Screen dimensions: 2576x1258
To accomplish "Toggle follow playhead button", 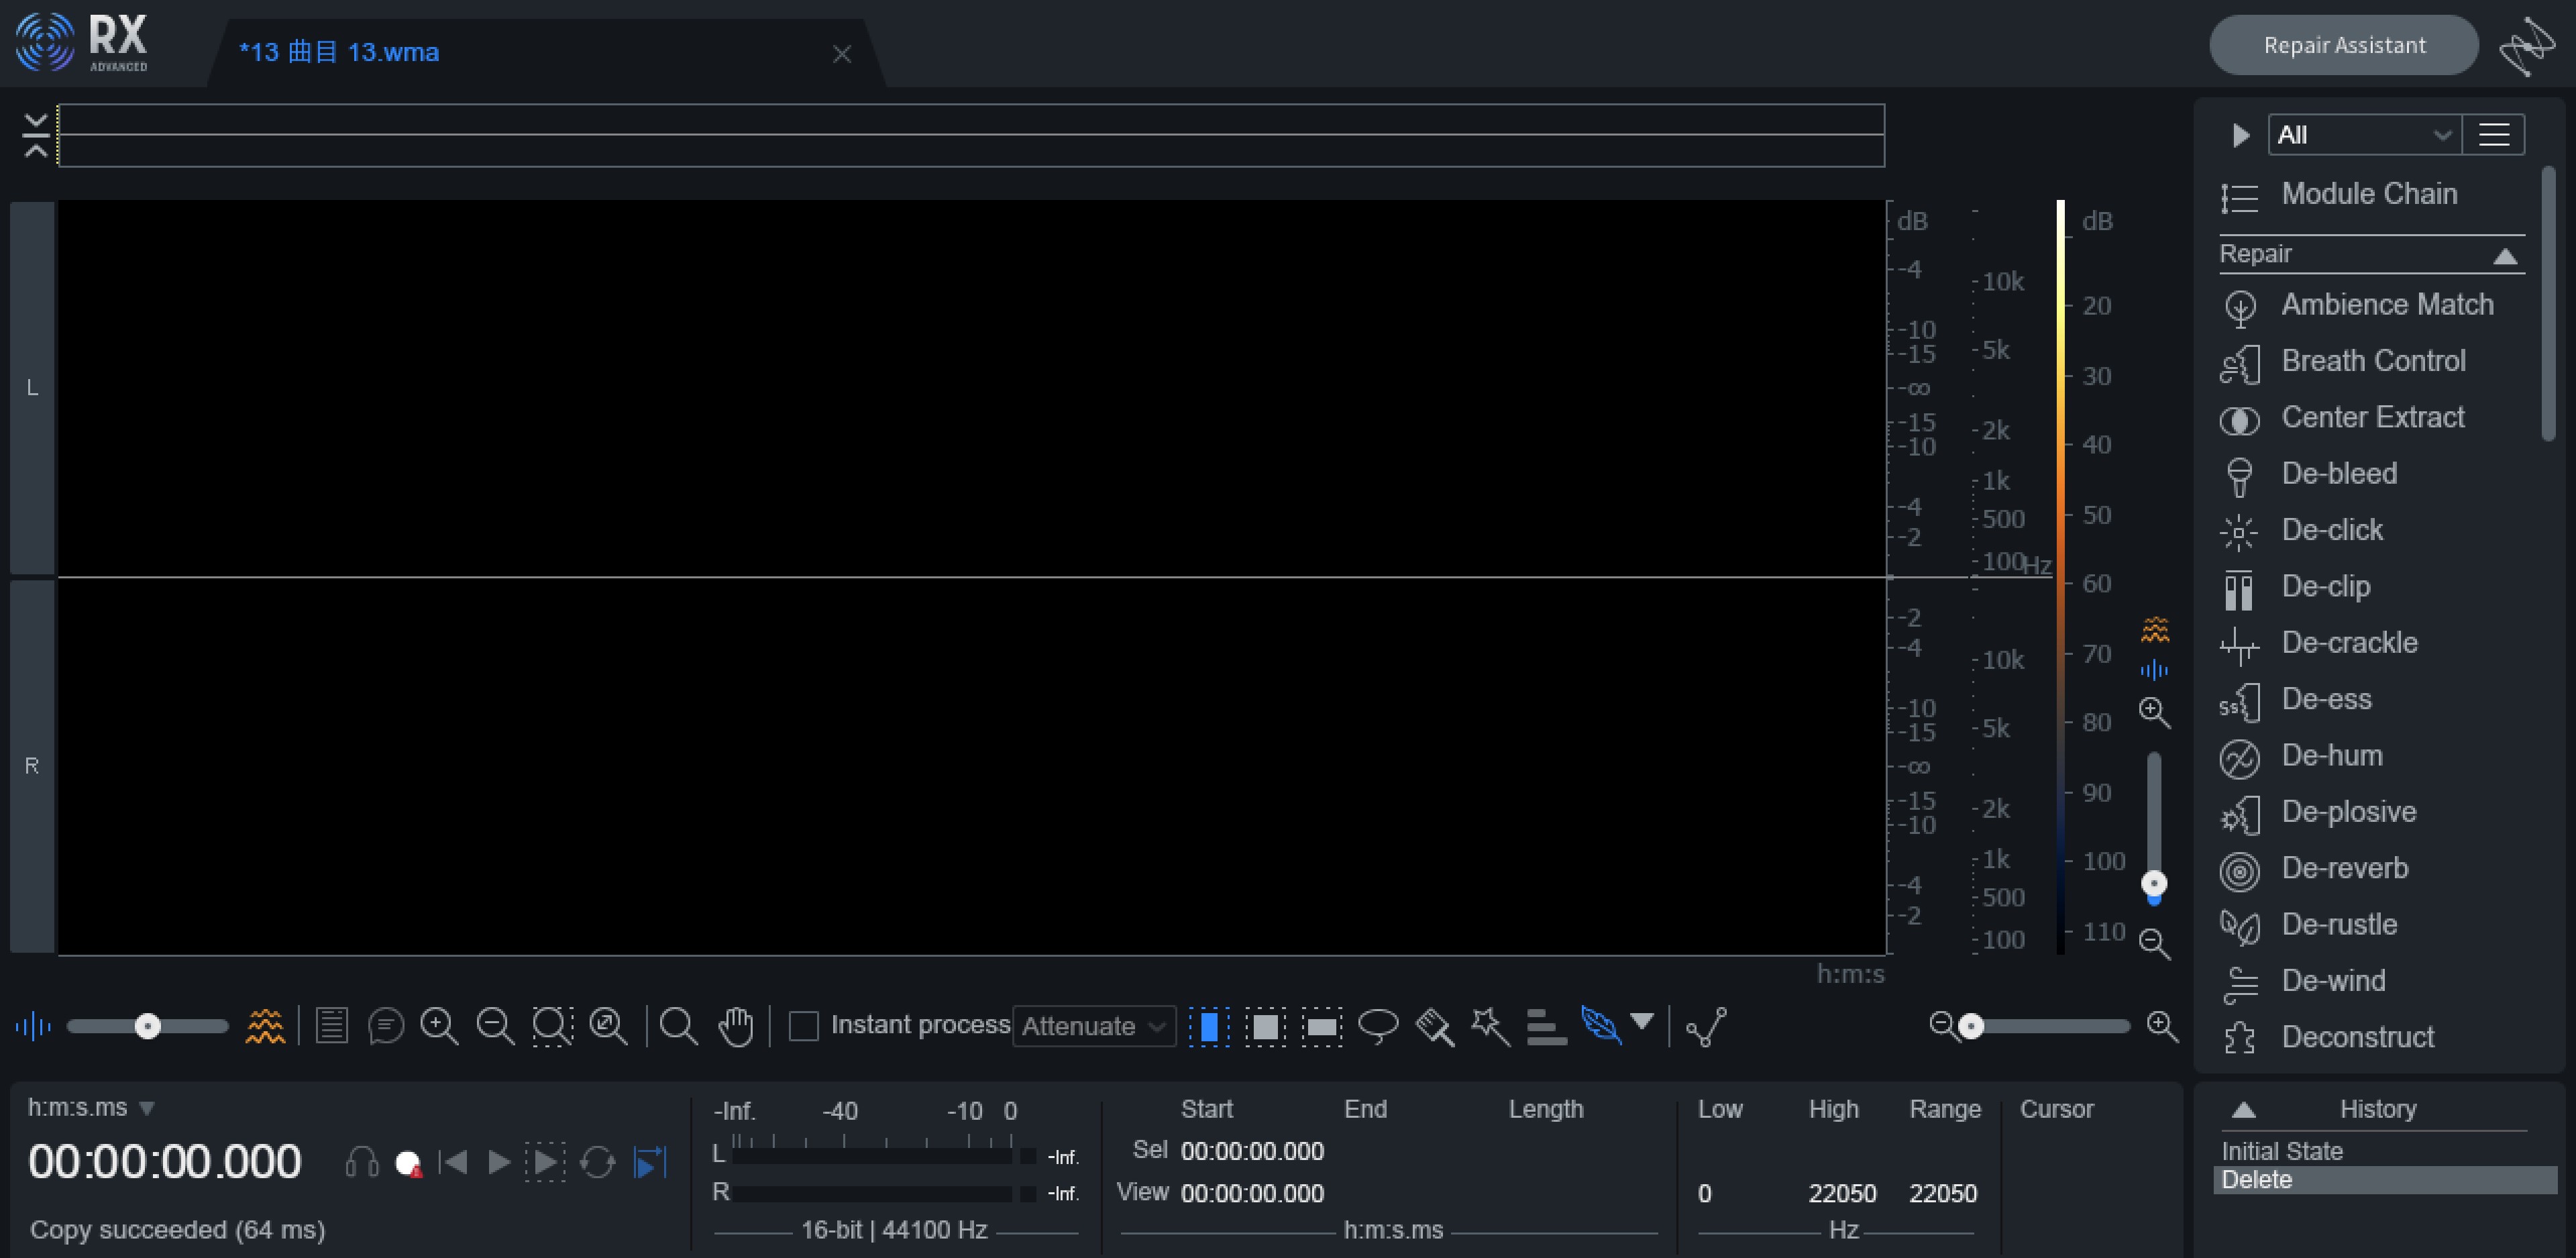I will coord(650,1163).
